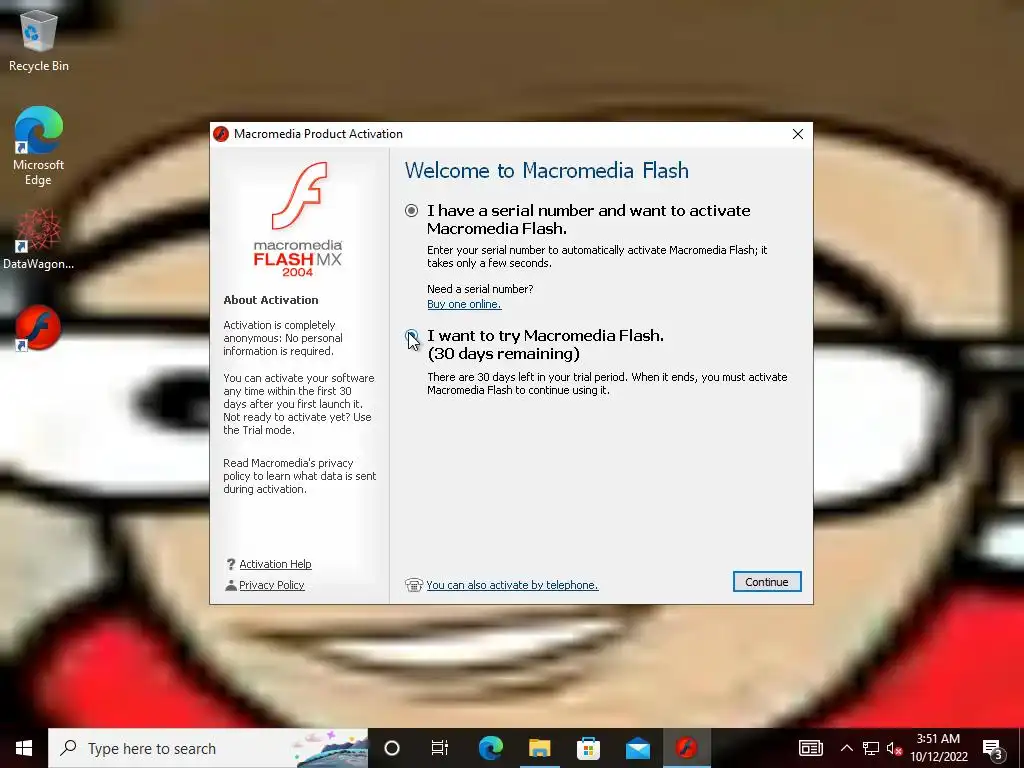The image size is (1024, 768).
Task: Show hidden system tray icons
Action: tap(846, 748)
